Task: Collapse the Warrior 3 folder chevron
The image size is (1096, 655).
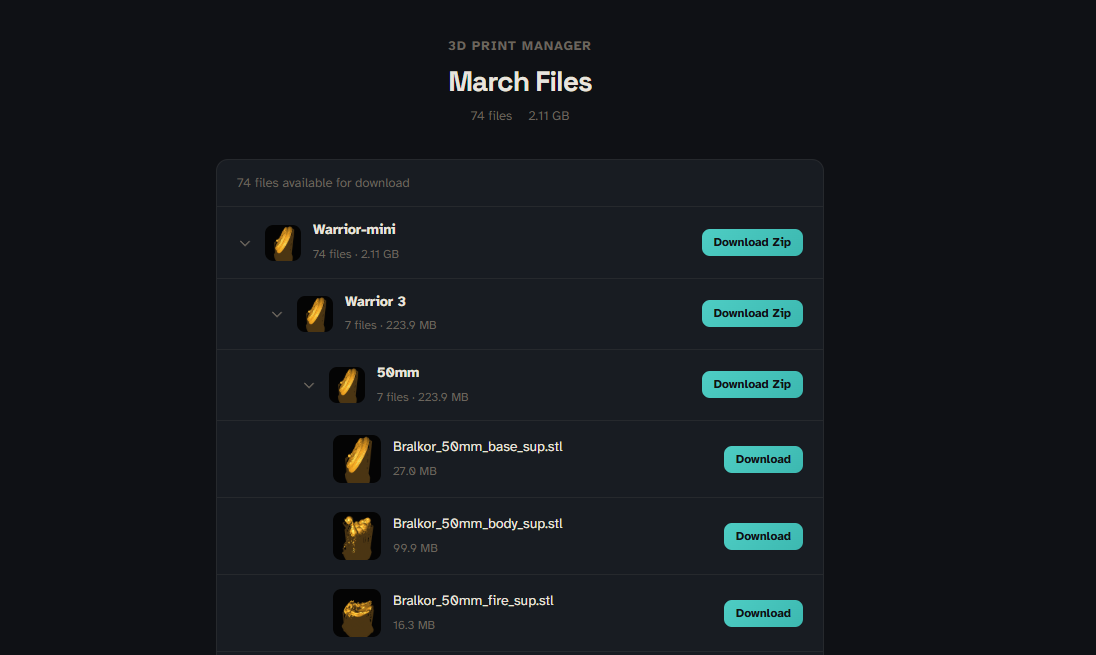Action: [x=277, y=314]
